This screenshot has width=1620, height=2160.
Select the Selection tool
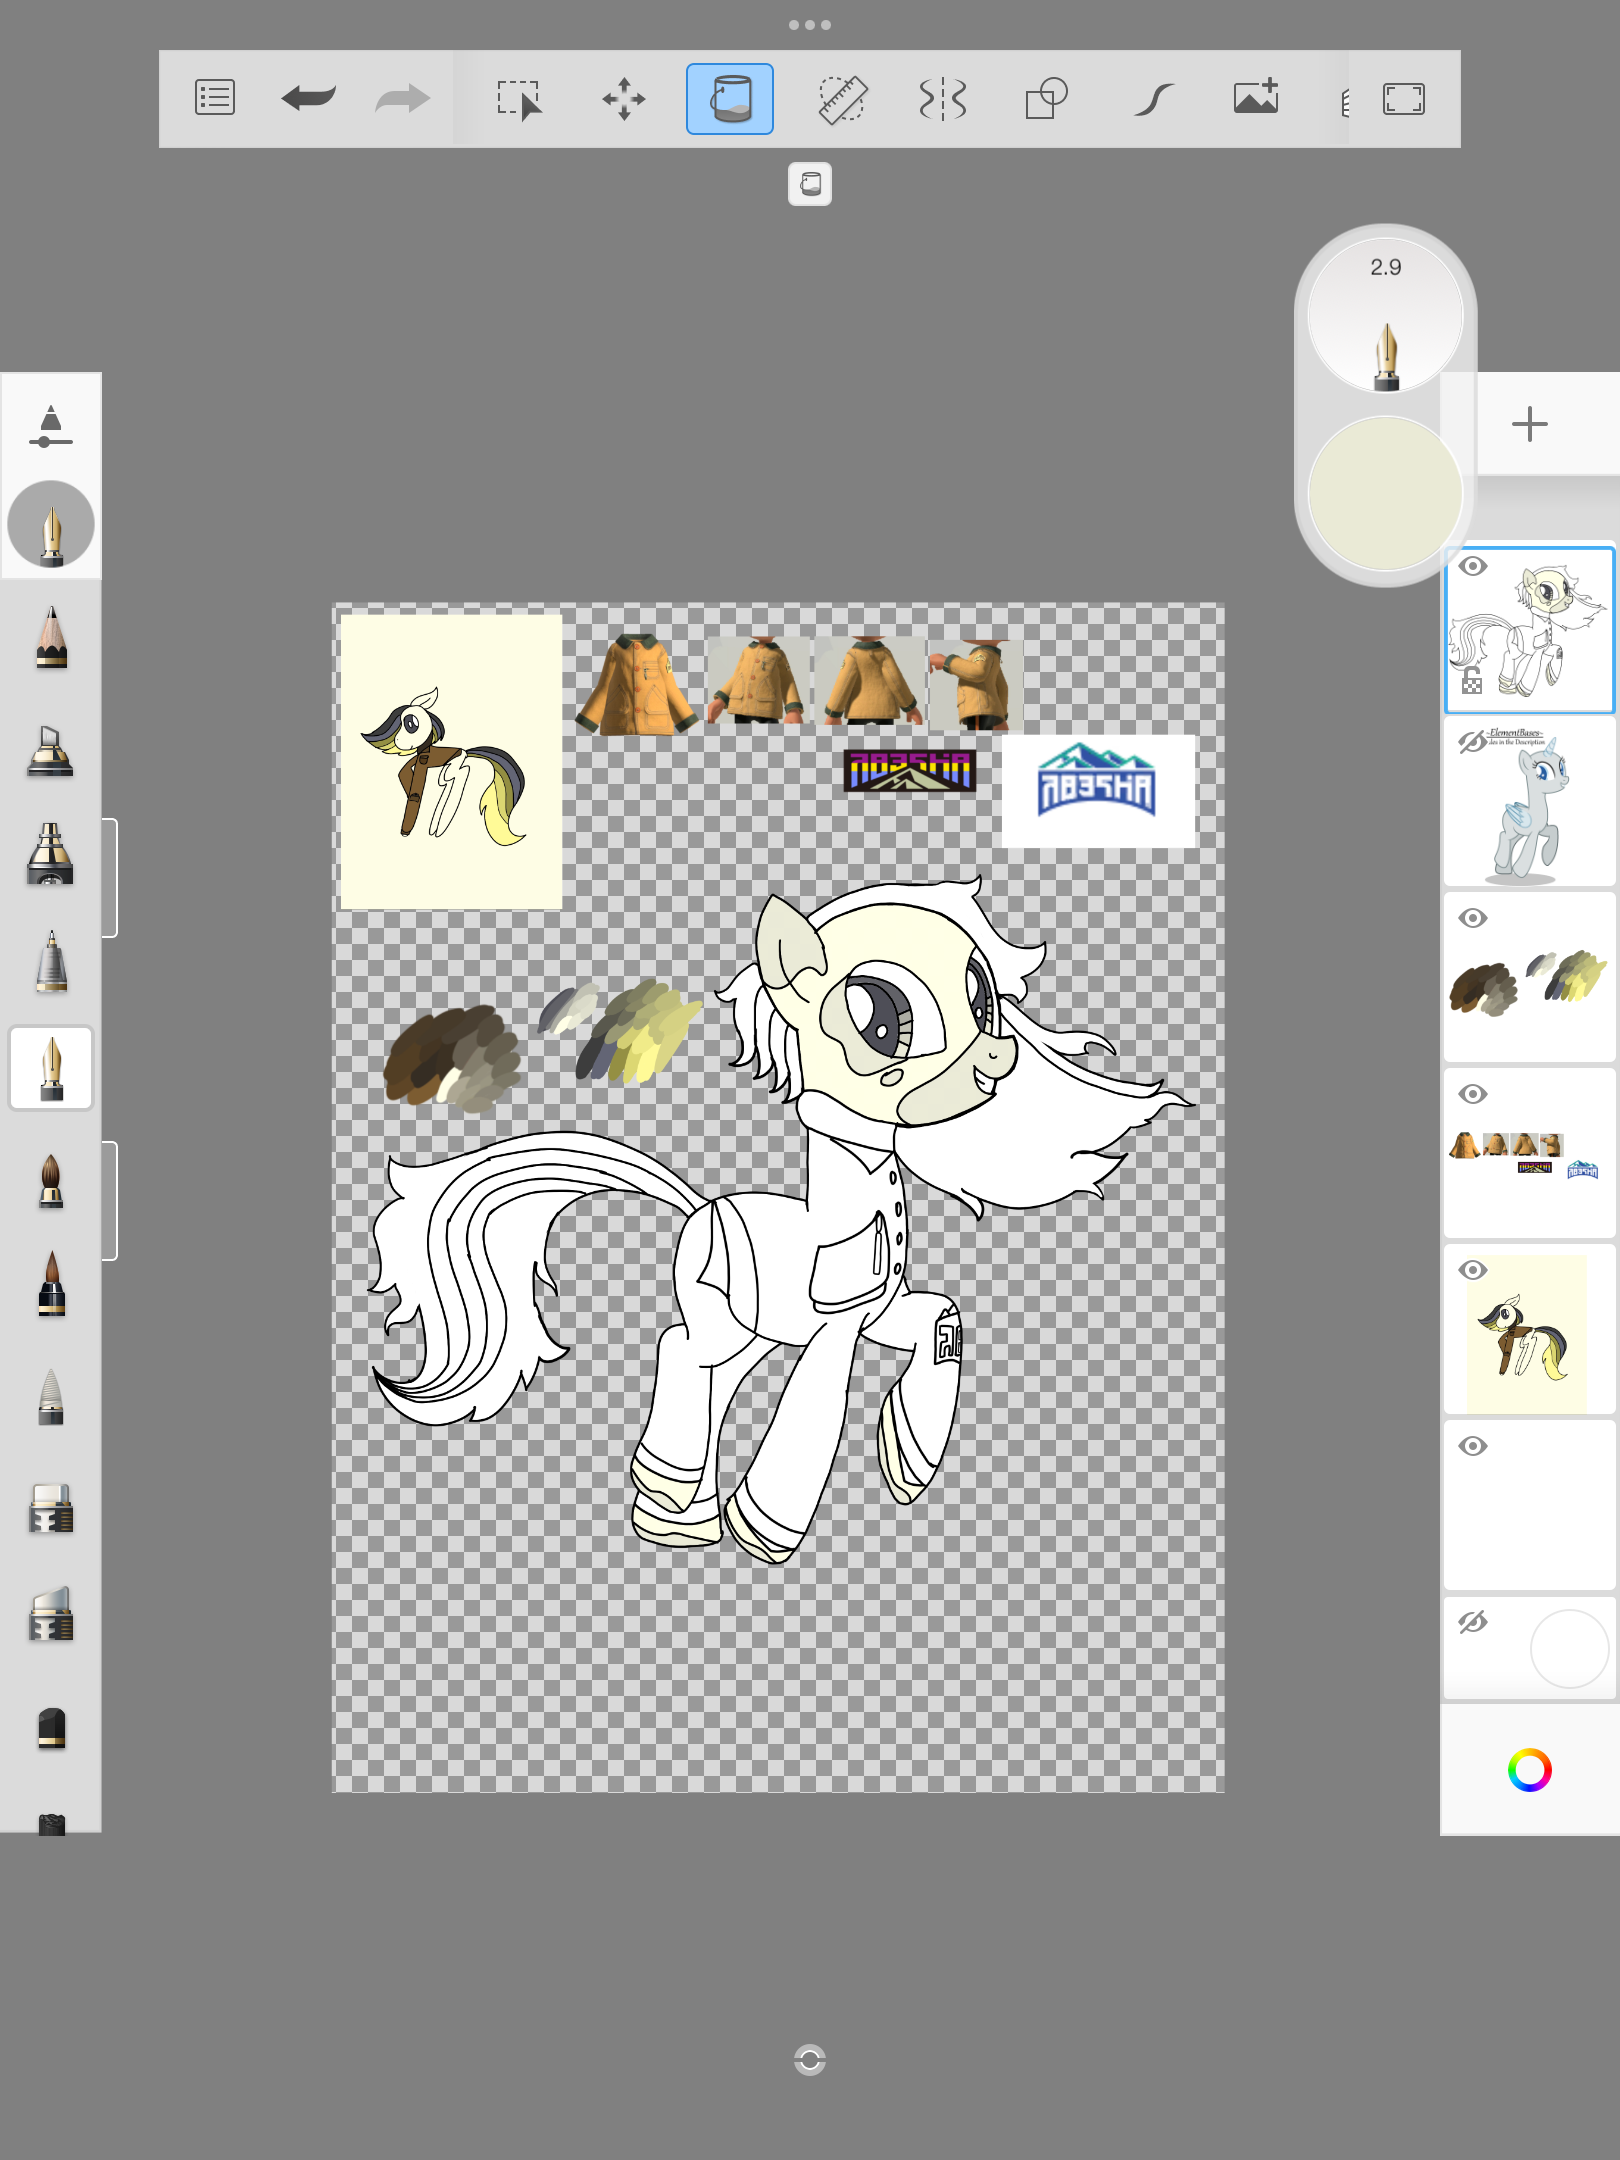tap(519, 99)
